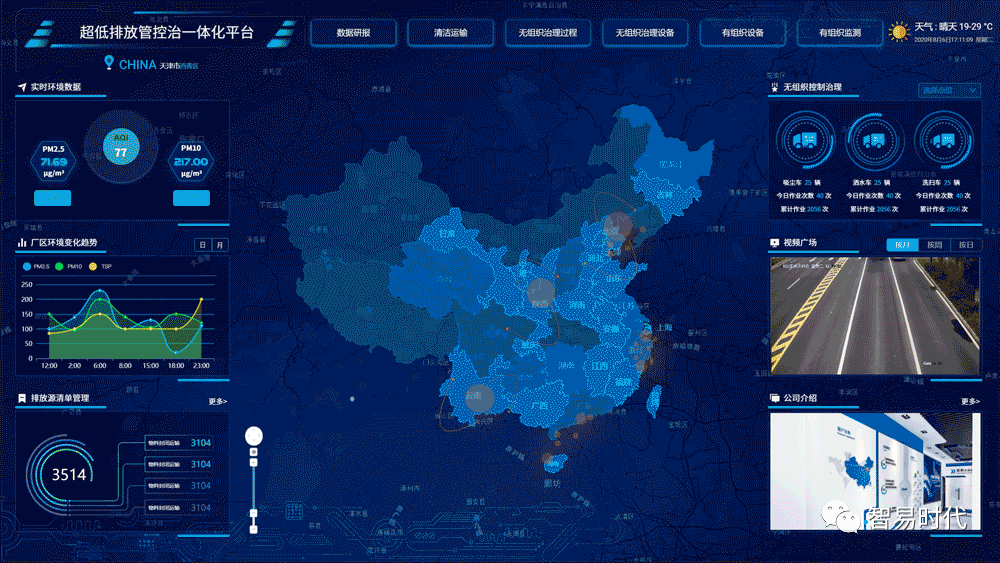
Task: Click the map zoom slider track
Action: [254, 489]
